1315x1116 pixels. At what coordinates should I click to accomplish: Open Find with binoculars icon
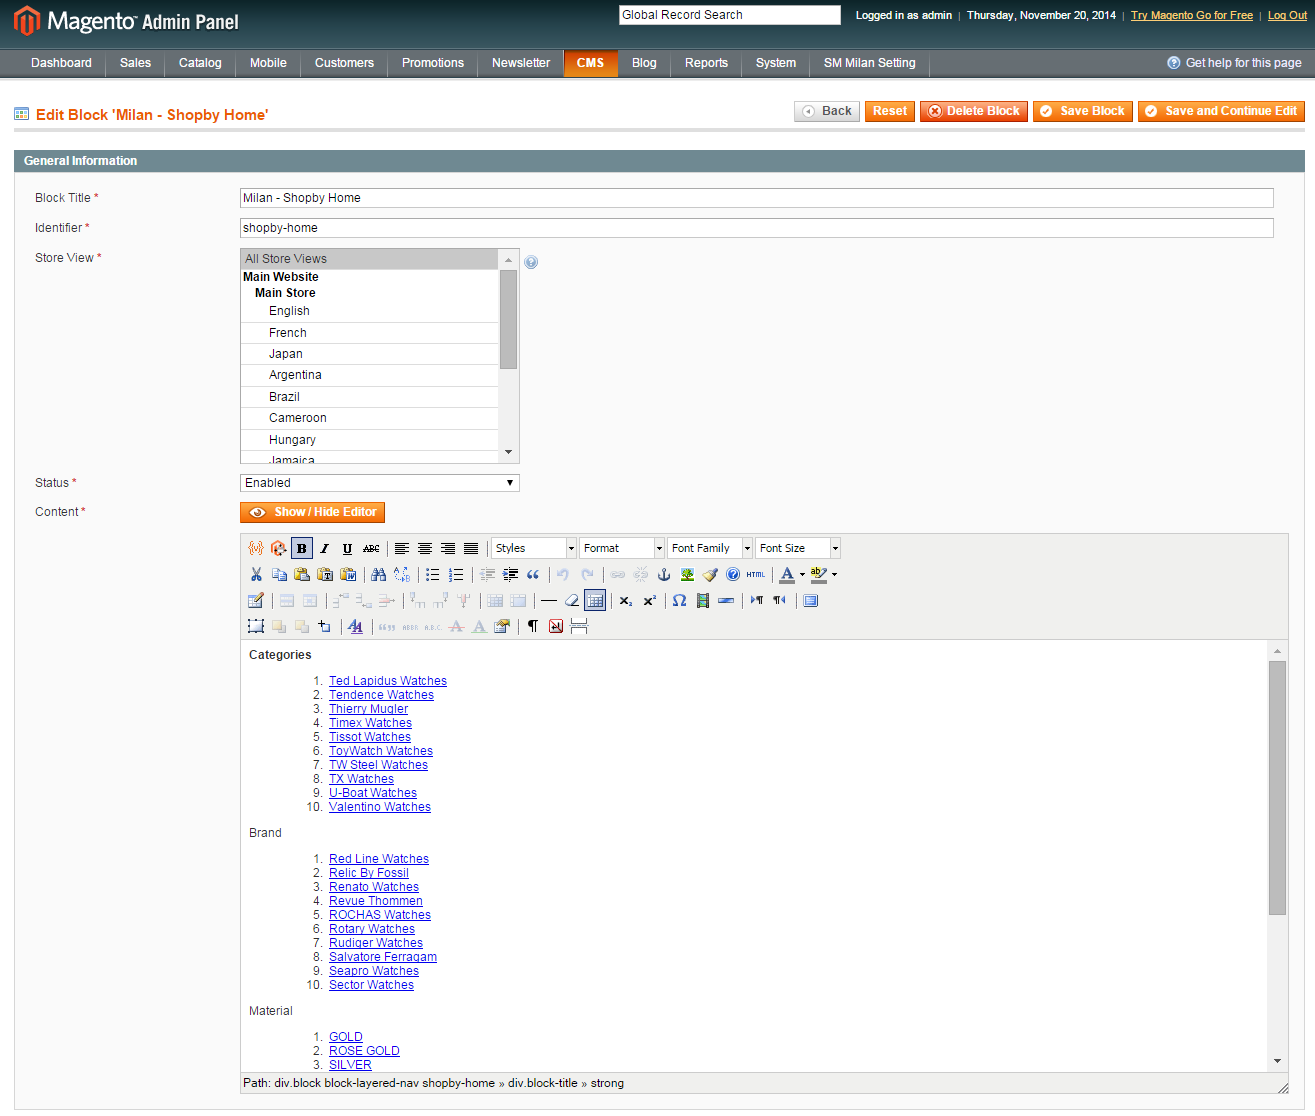[378, 574]
